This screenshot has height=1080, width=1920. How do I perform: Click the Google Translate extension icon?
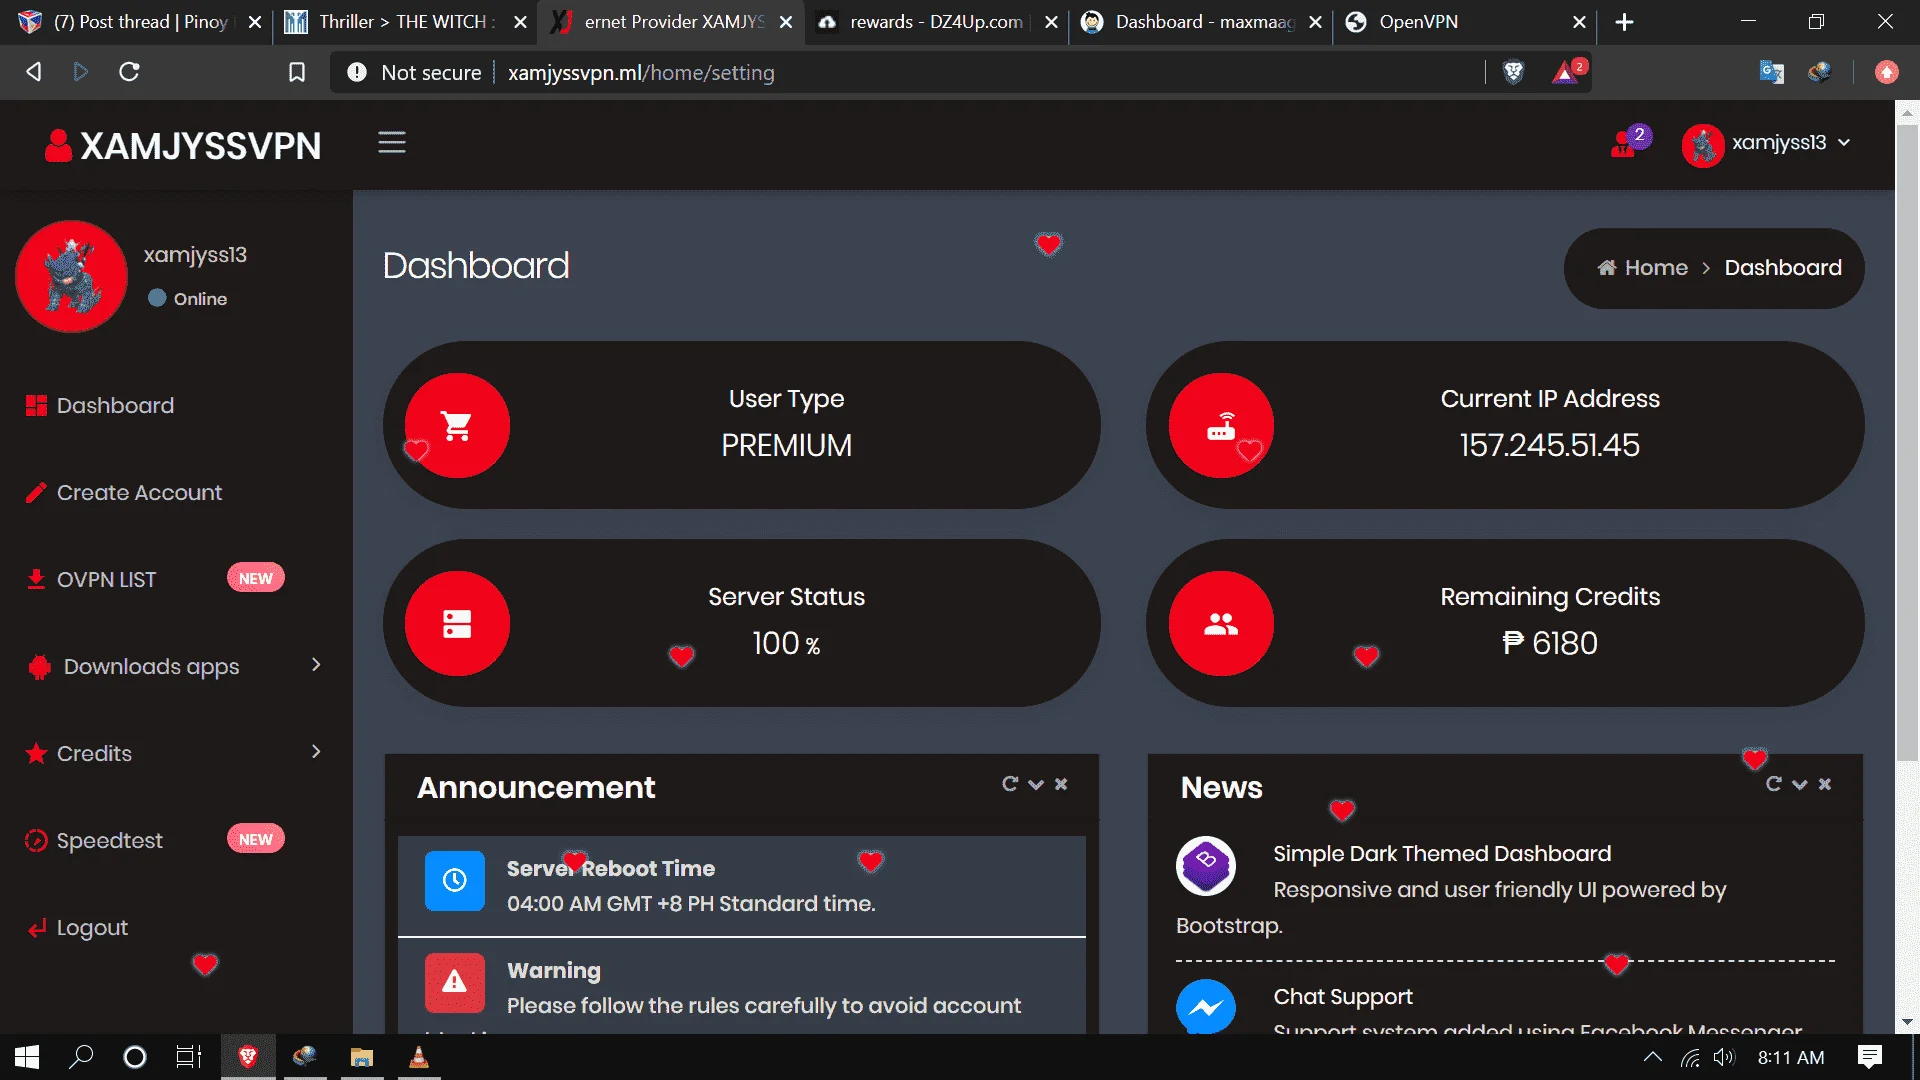click(x=1771, y=72)
